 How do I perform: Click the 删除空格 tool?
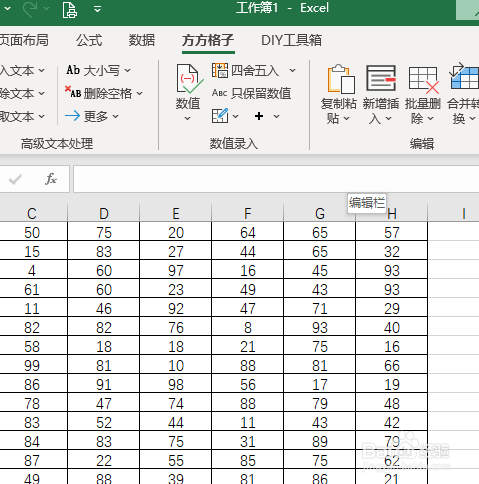[98, 93]
